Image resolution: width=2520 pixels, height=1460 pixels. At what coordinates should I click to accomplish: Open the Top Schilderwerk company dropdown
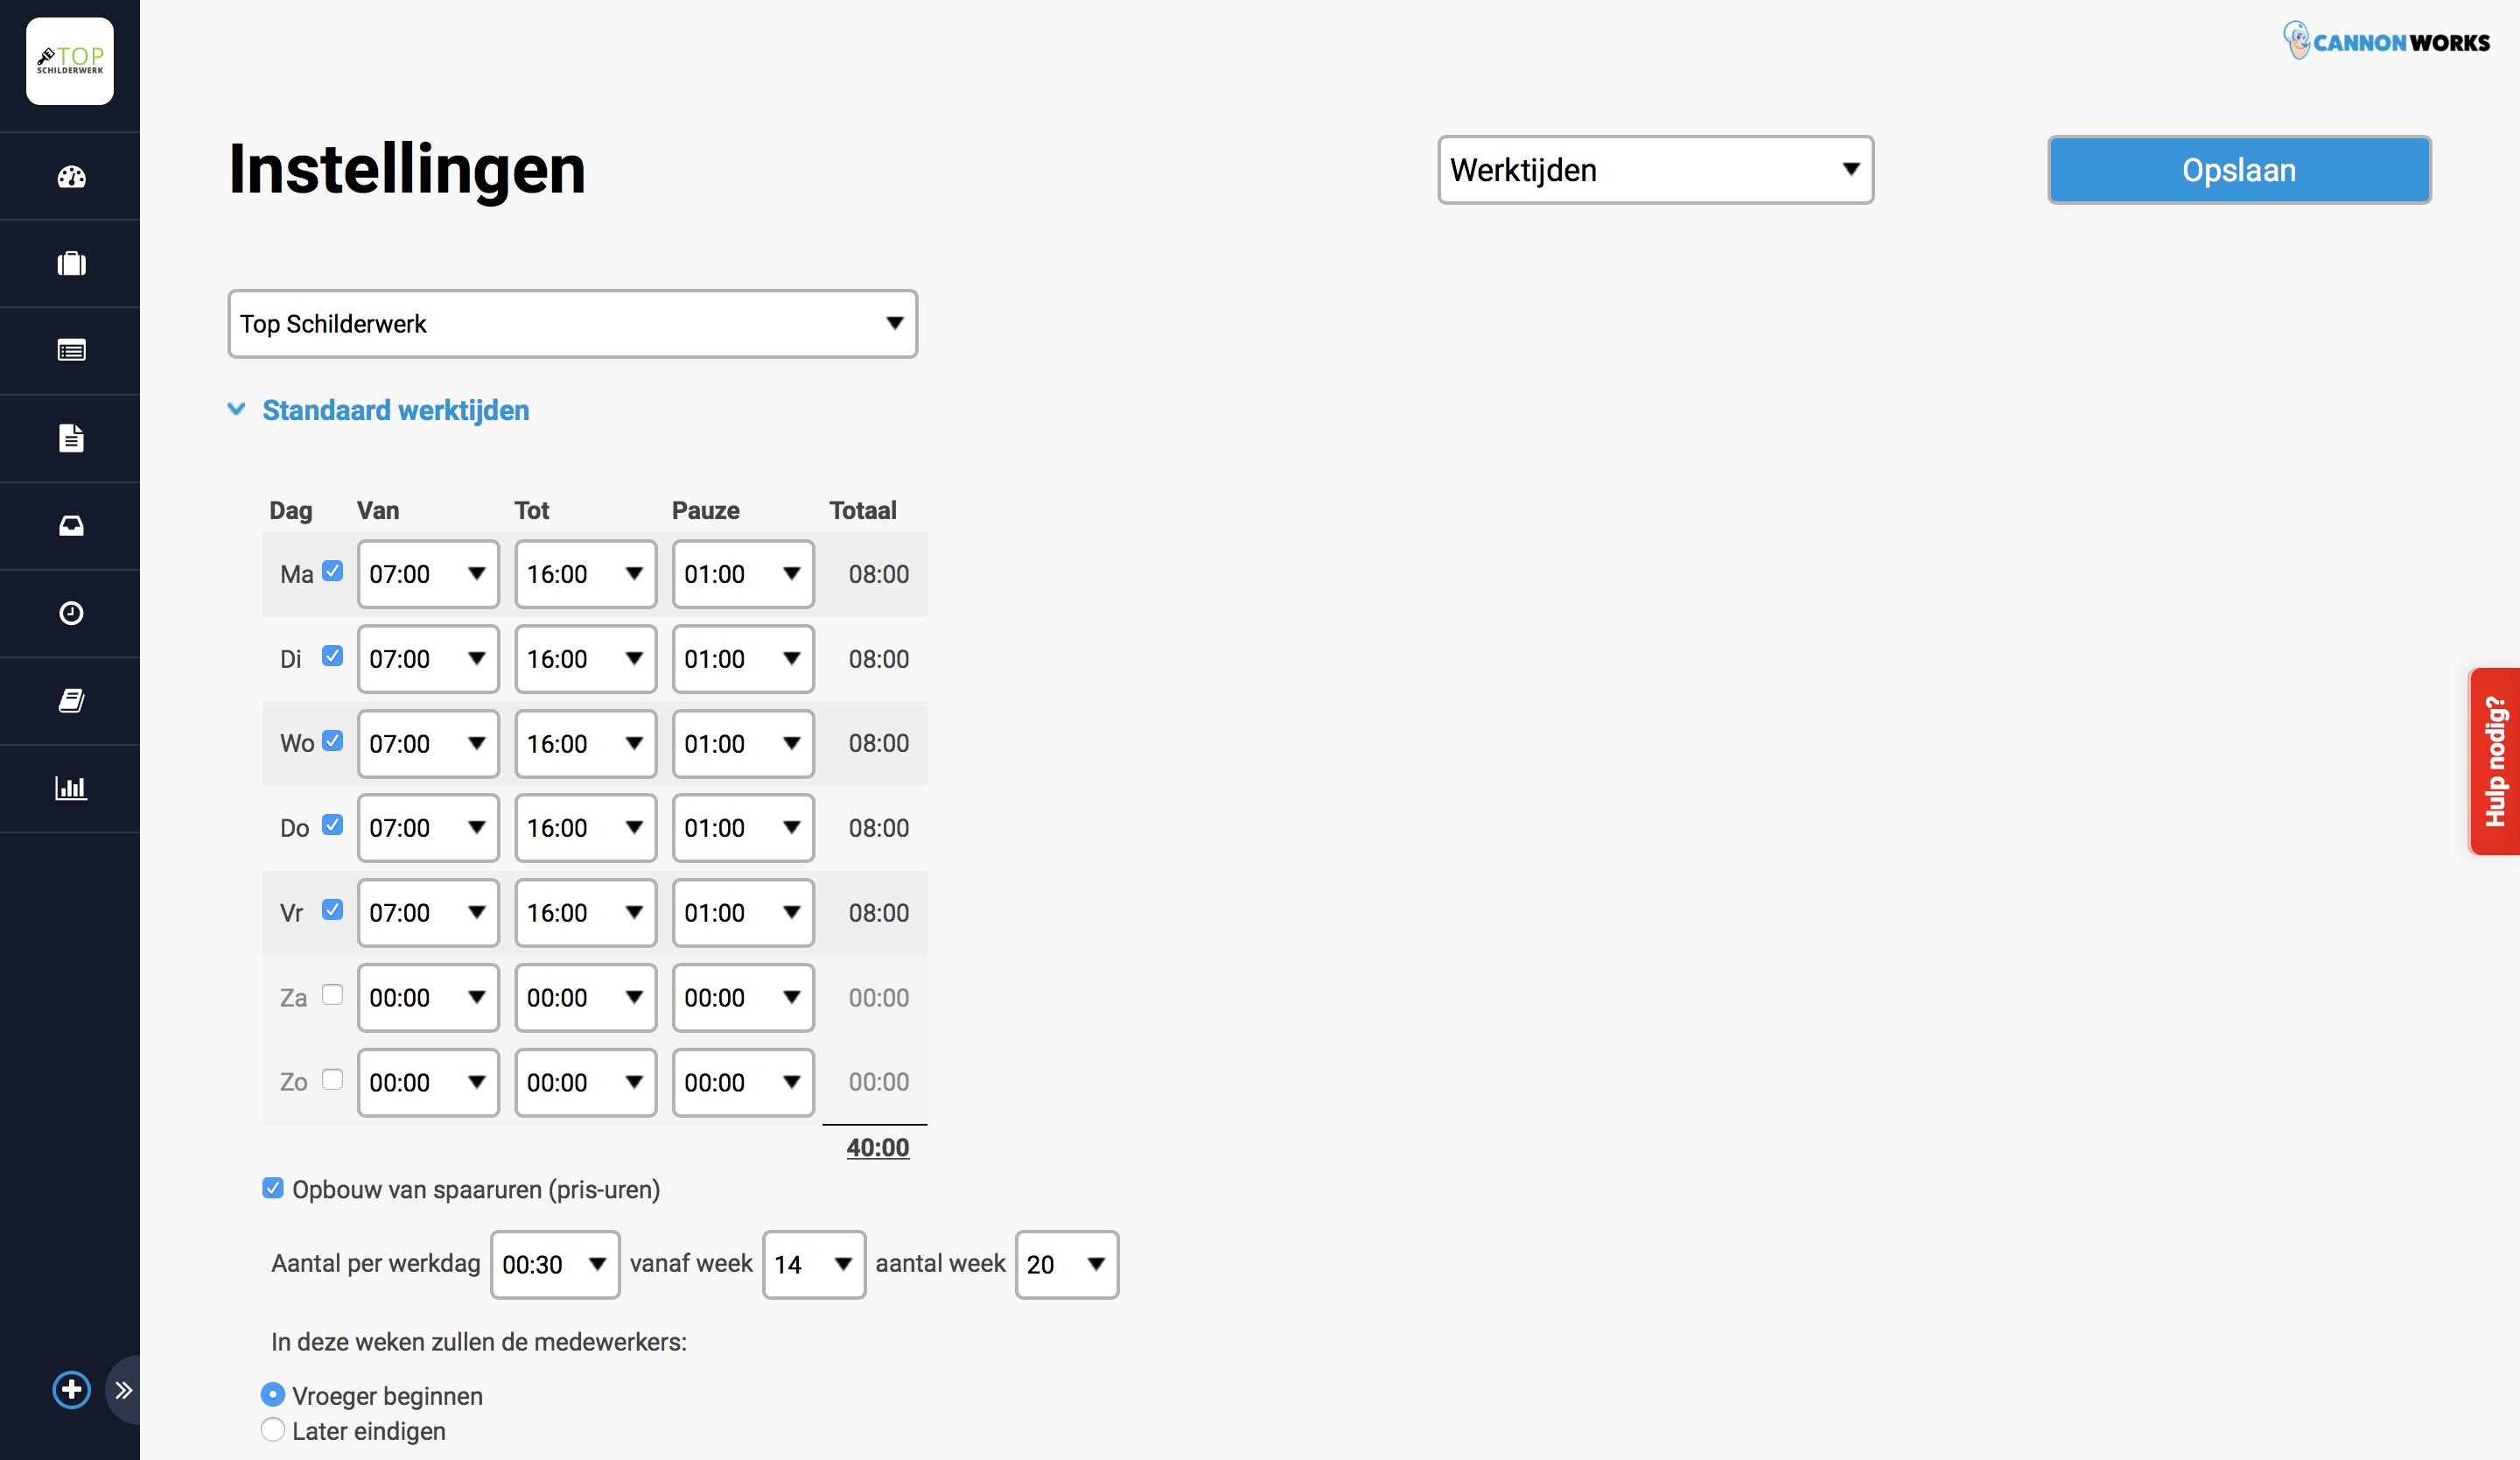[572, 324]
